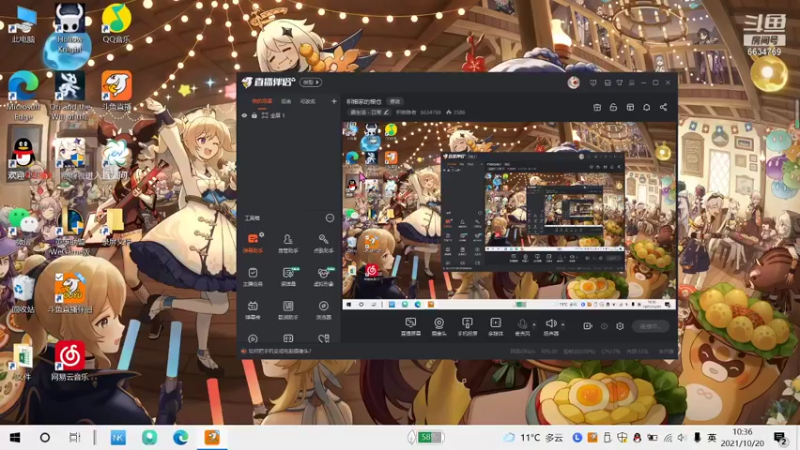Add a multimedia source from the bottom toolbar
Screen dimensions: 800x450
click(x=495, y=327)
